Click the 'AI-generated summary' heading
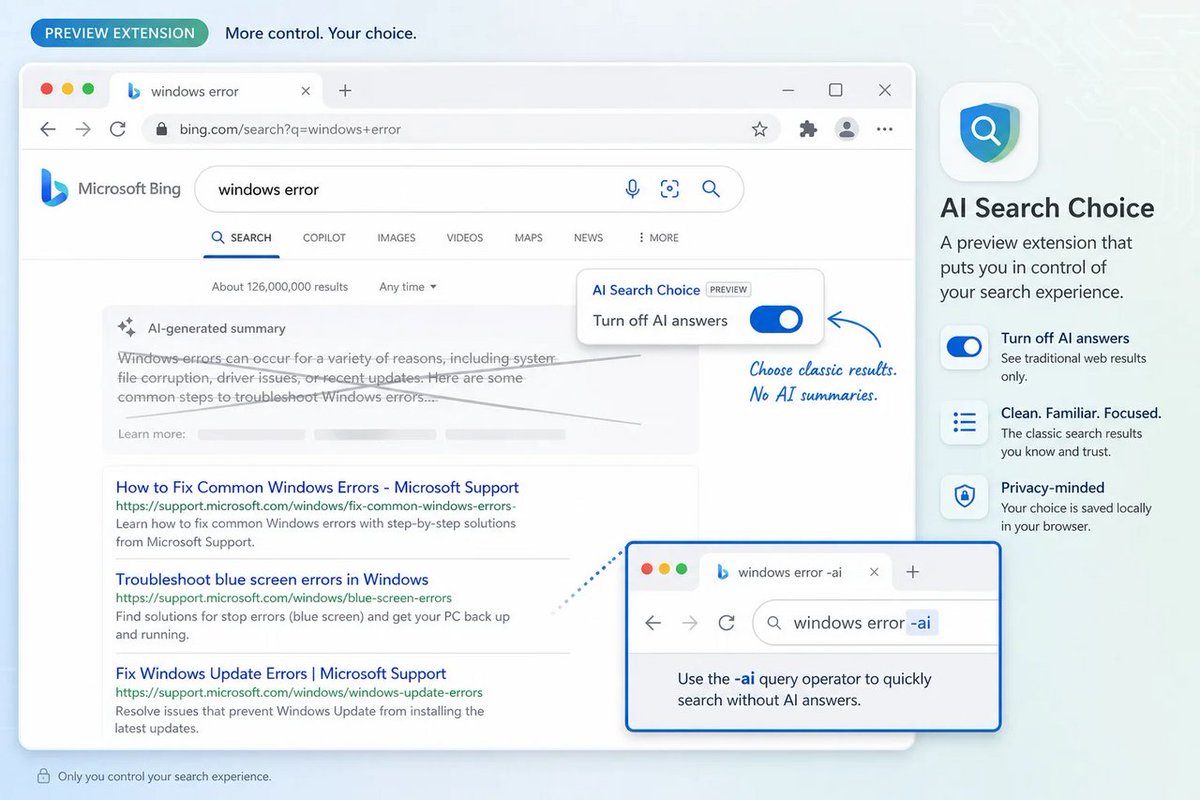 [x=217, y=328]
